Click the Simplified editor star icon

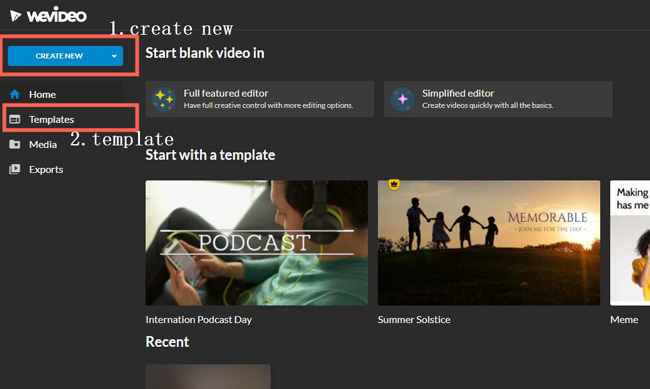(402, 100)
